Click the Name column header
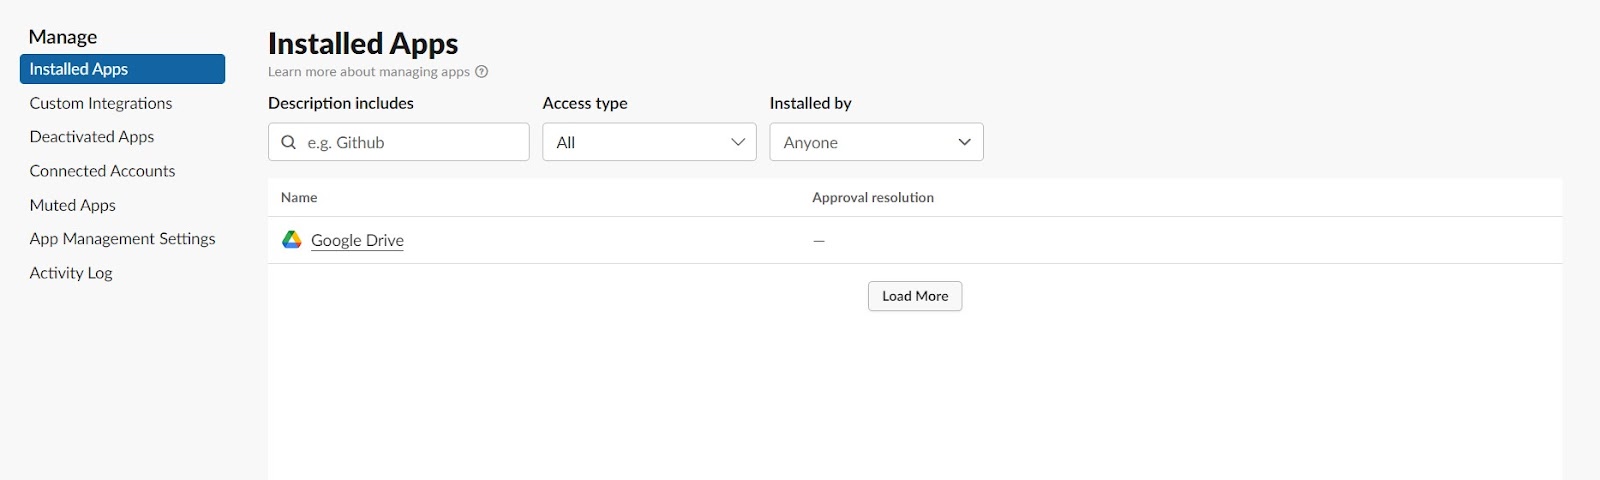 coord(299,198)
